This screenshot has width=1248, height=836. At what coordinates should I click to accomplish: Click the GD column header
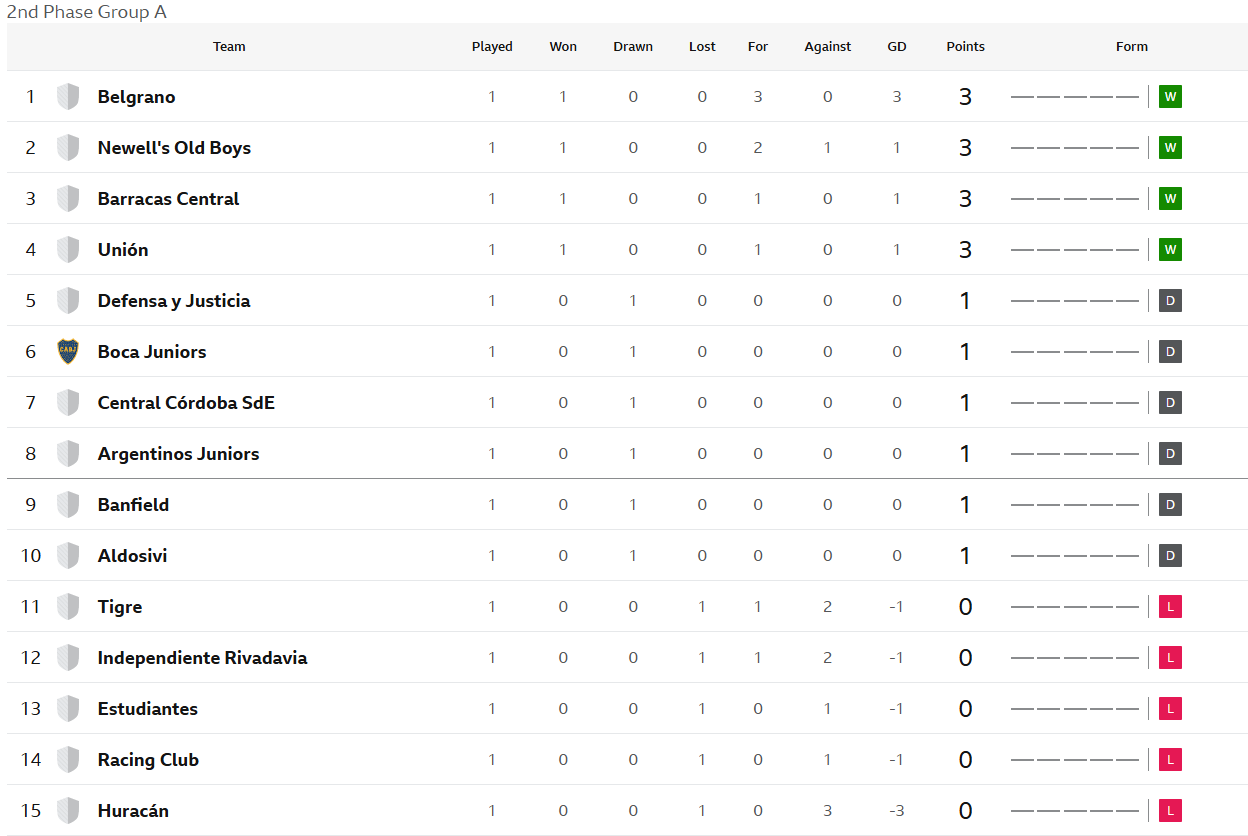point(897,46)
